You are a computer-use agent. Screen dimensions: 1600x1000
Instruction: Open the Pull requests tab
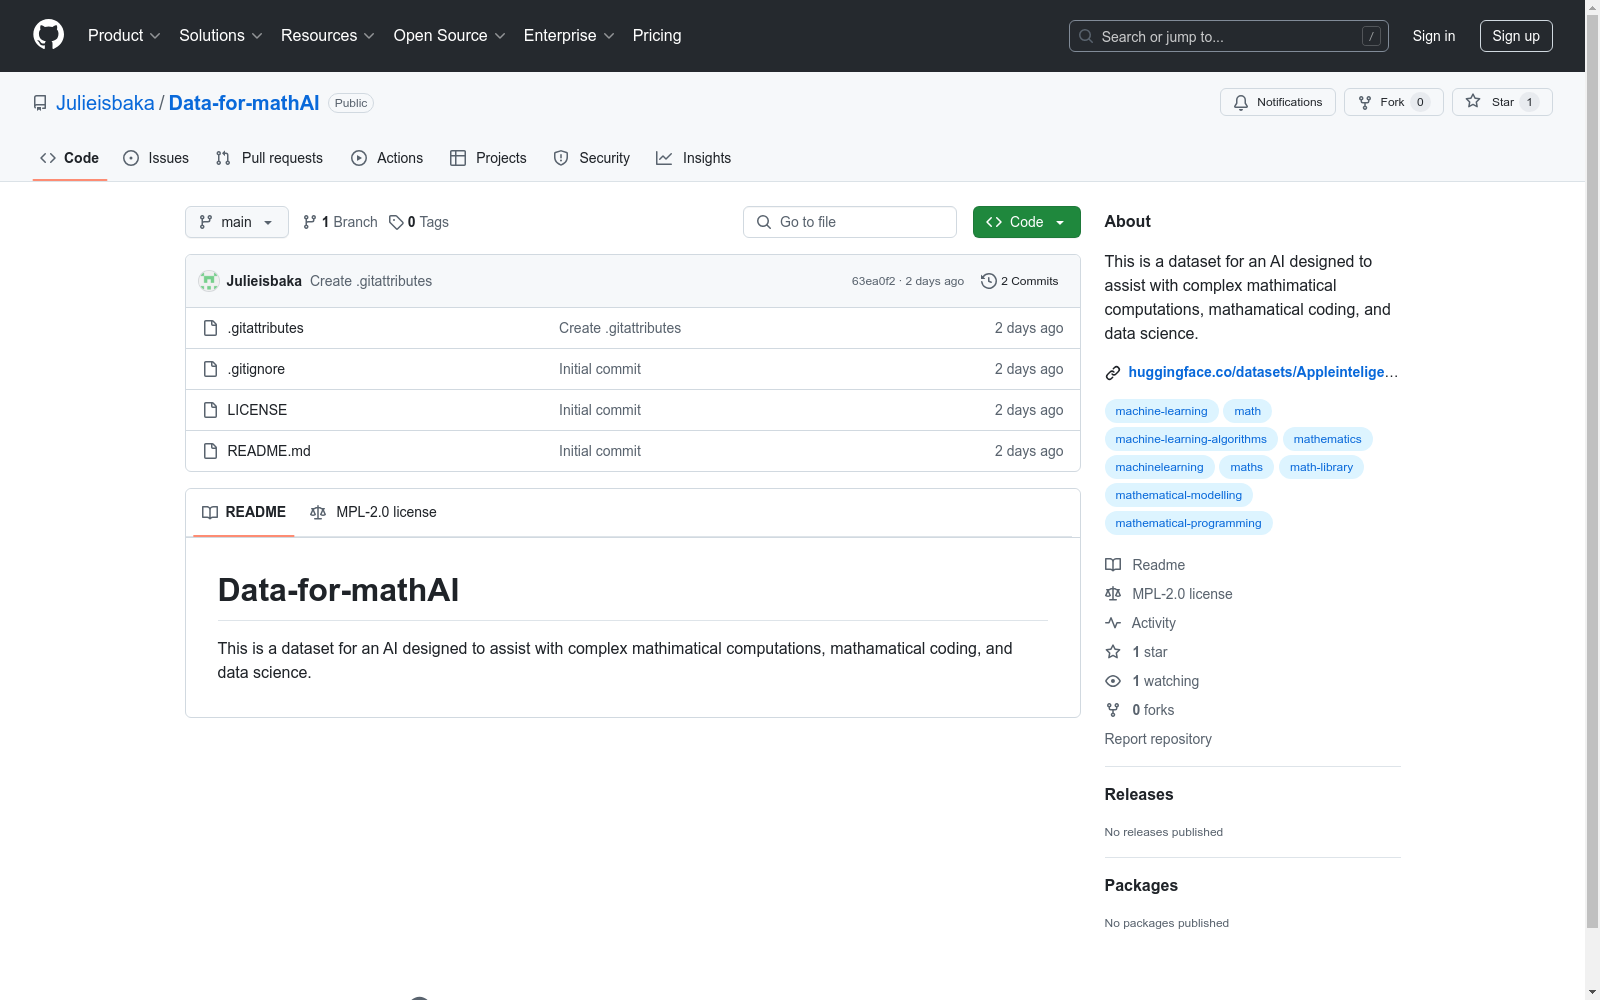click(269, 158)
